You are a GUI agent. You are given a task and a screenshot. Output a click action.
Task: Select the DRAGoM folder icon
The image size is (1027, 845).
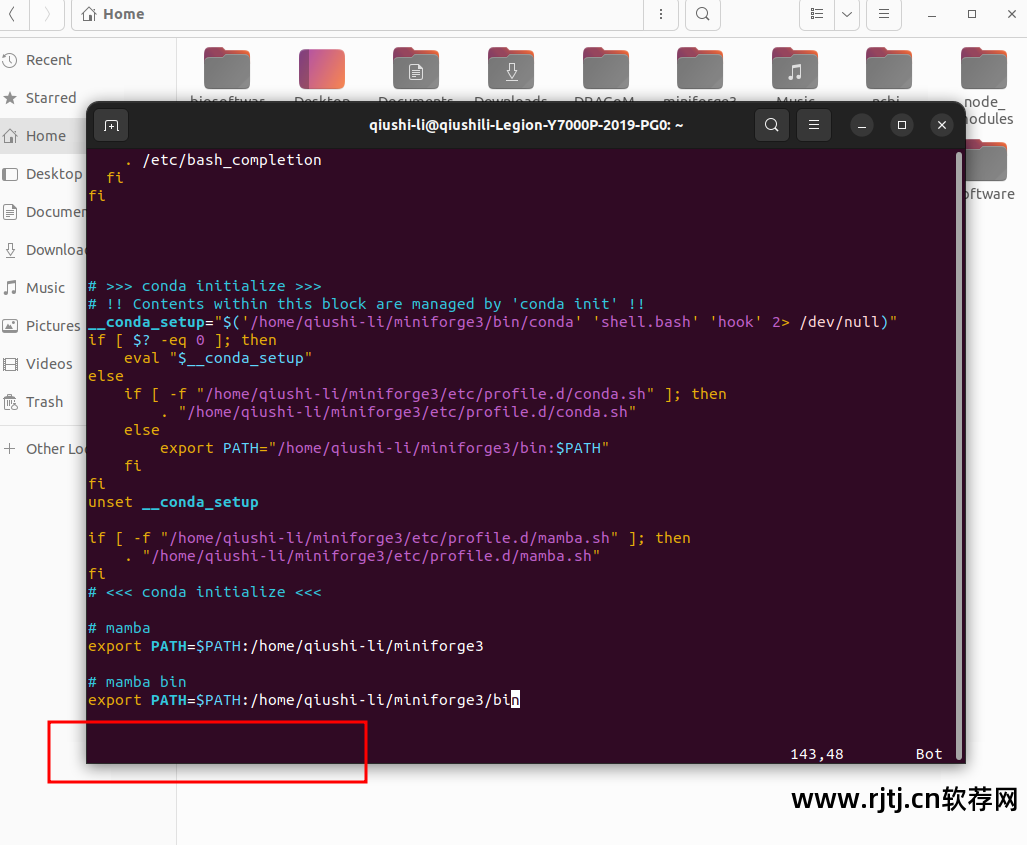[x=605, y=68]
